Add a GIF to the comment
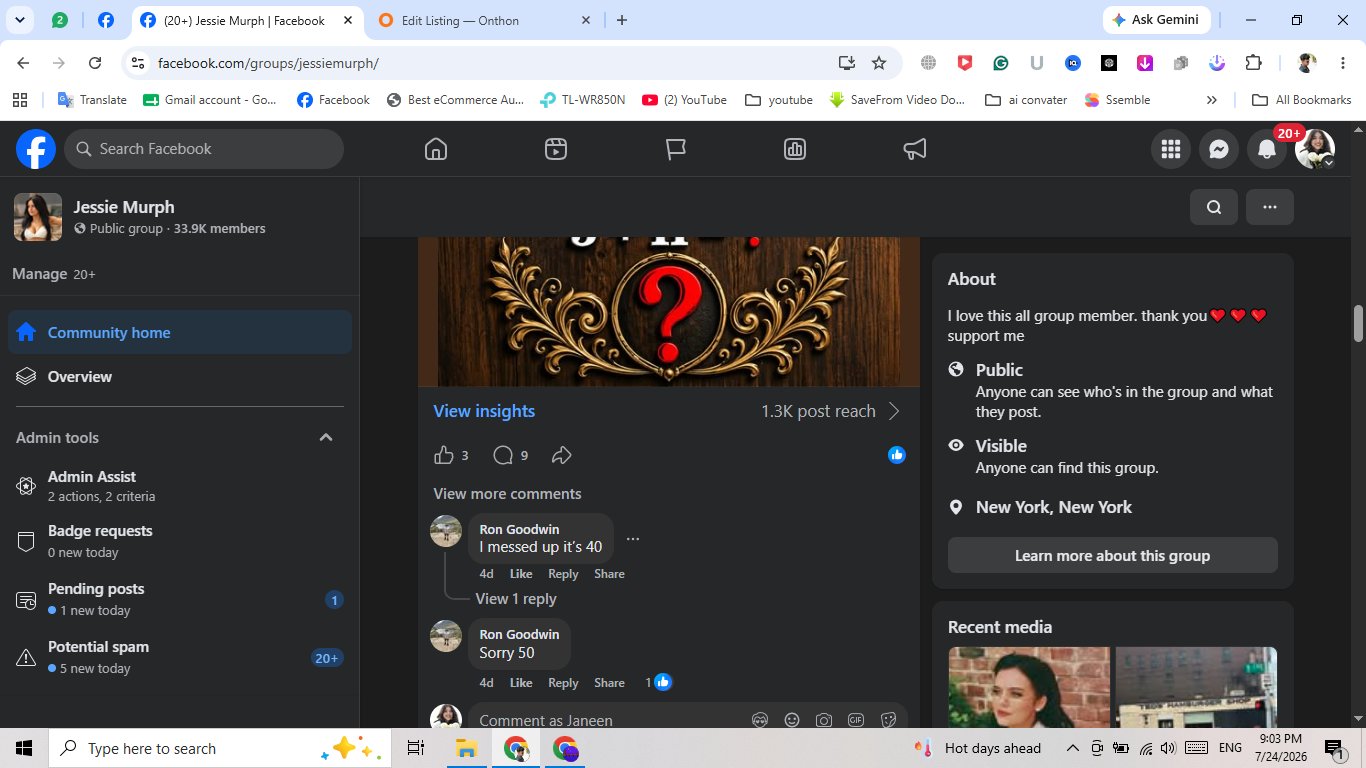Viewport: 1366px width, 768px height. pyautogui.click(x=856, y=720)
